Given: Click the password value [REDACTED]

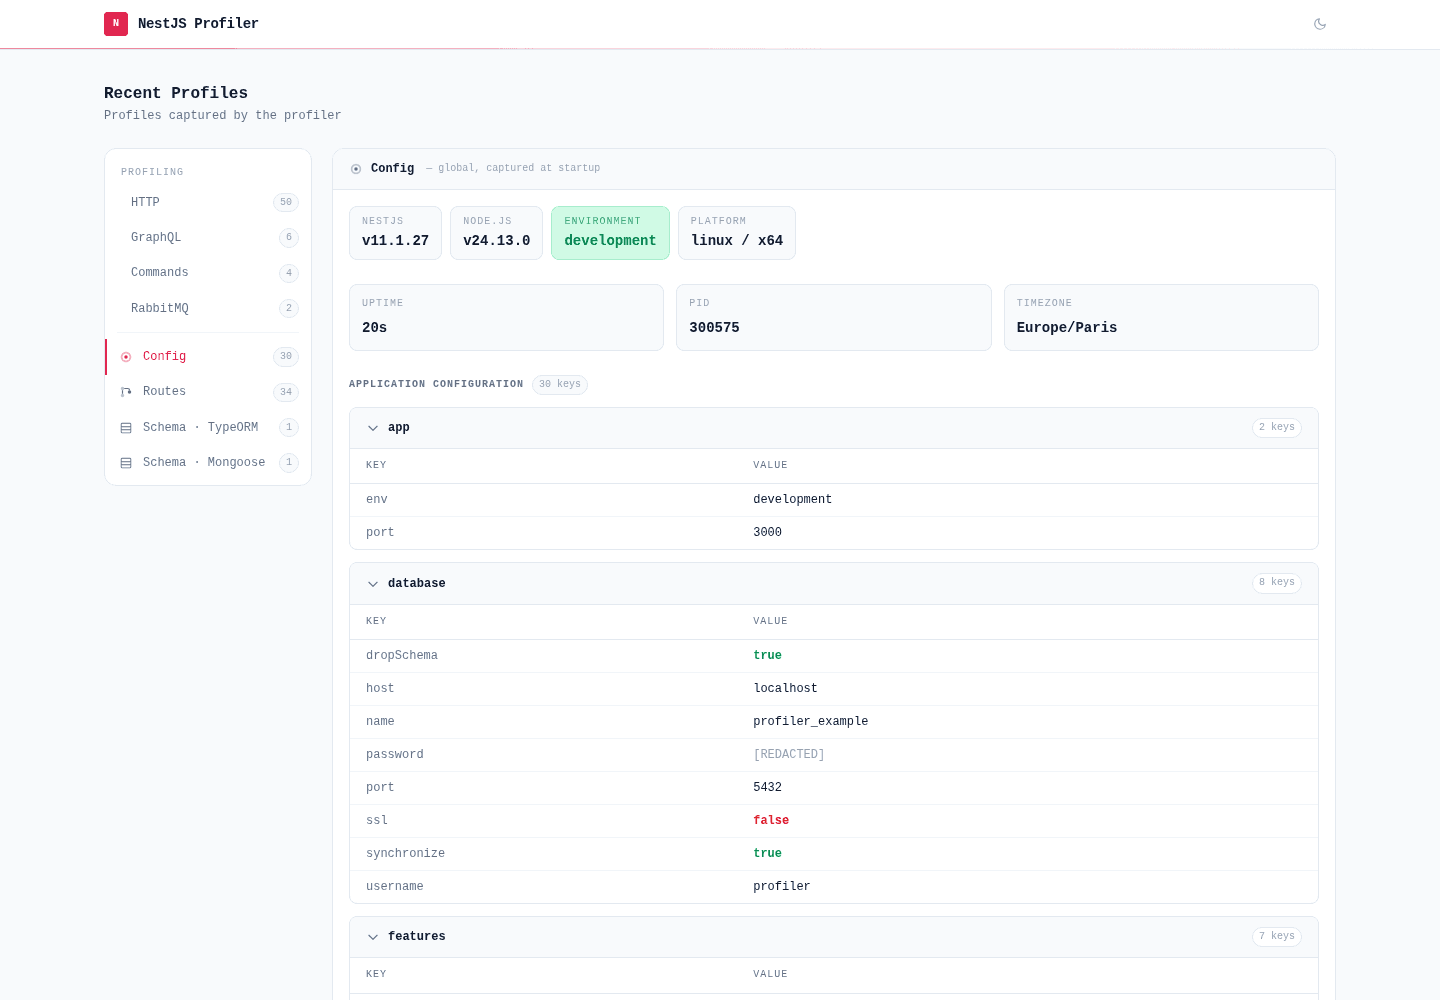Looking at the screenshot, I should pyautogui.click(x=789, y=755).
